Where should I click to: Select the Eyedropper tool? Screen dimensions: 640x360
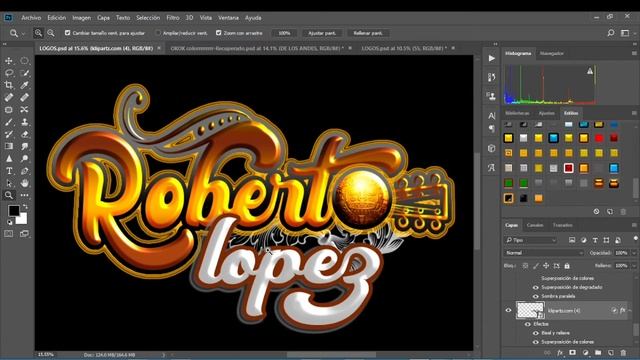pyautogui.click(x=24, y=85)
